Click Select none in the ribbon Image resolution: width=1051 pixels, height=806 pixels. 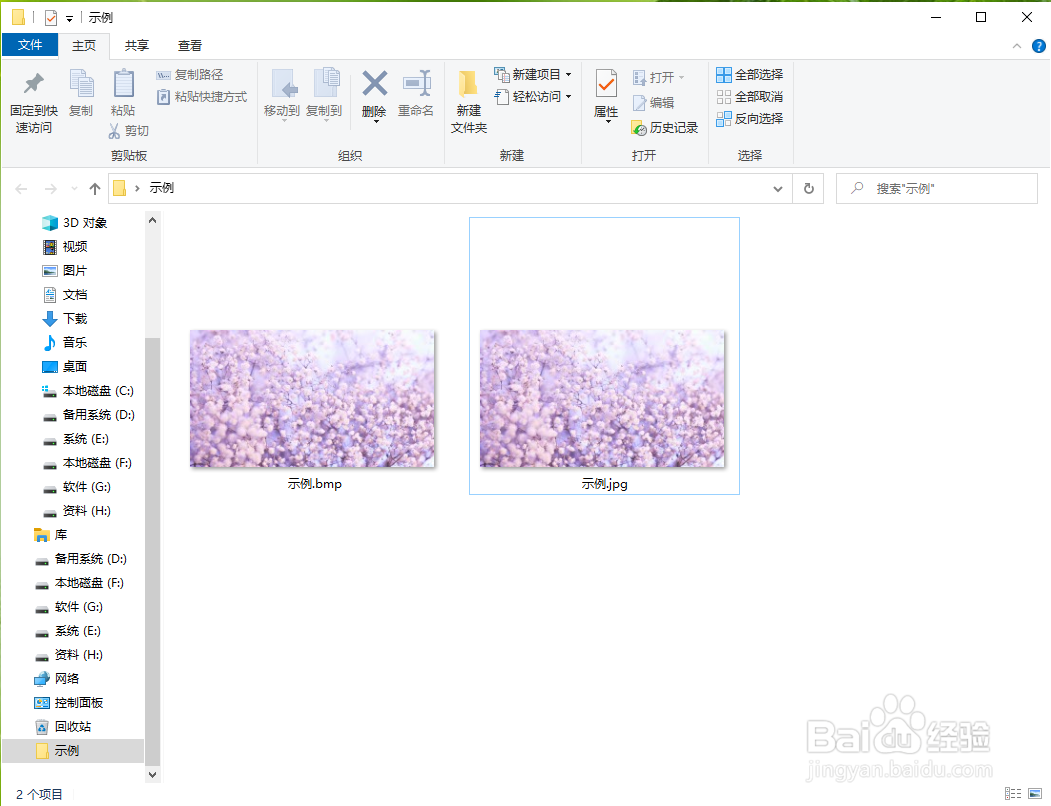coord(749,97)
